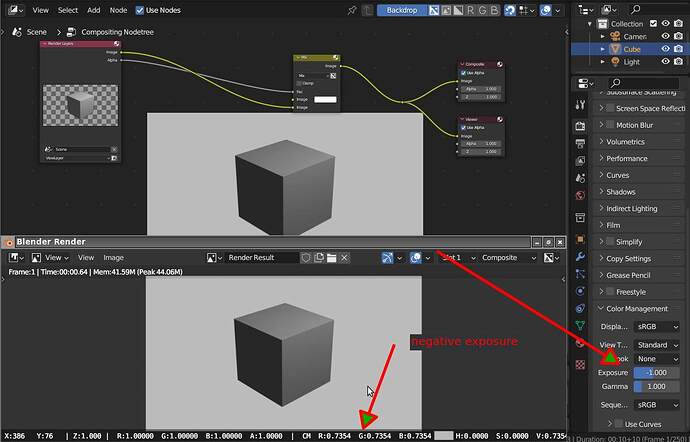Image resolution: width=690 pixels, height=442 pixels.
Task: Select the Light object in the outliner
Action: click(631, 62)
